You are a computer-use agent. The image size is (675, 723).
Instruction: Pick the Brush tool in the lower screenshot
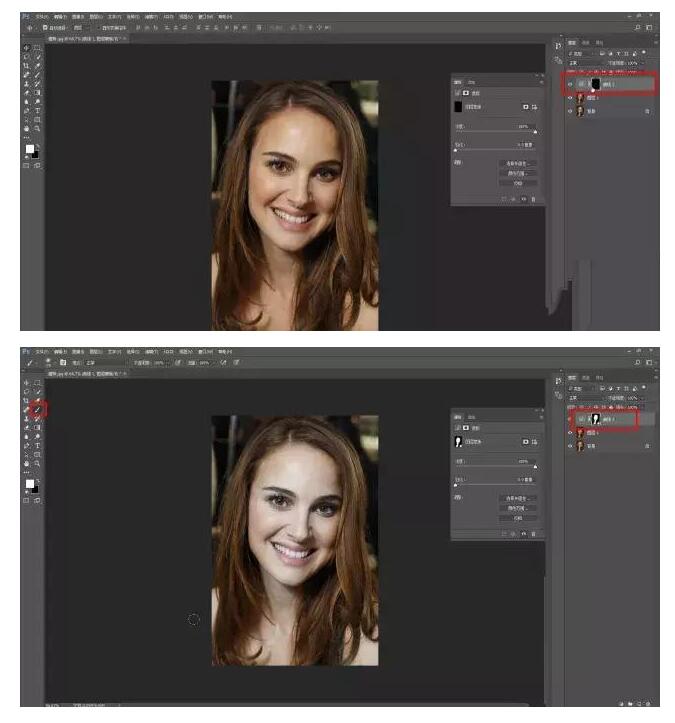point(38,409)
